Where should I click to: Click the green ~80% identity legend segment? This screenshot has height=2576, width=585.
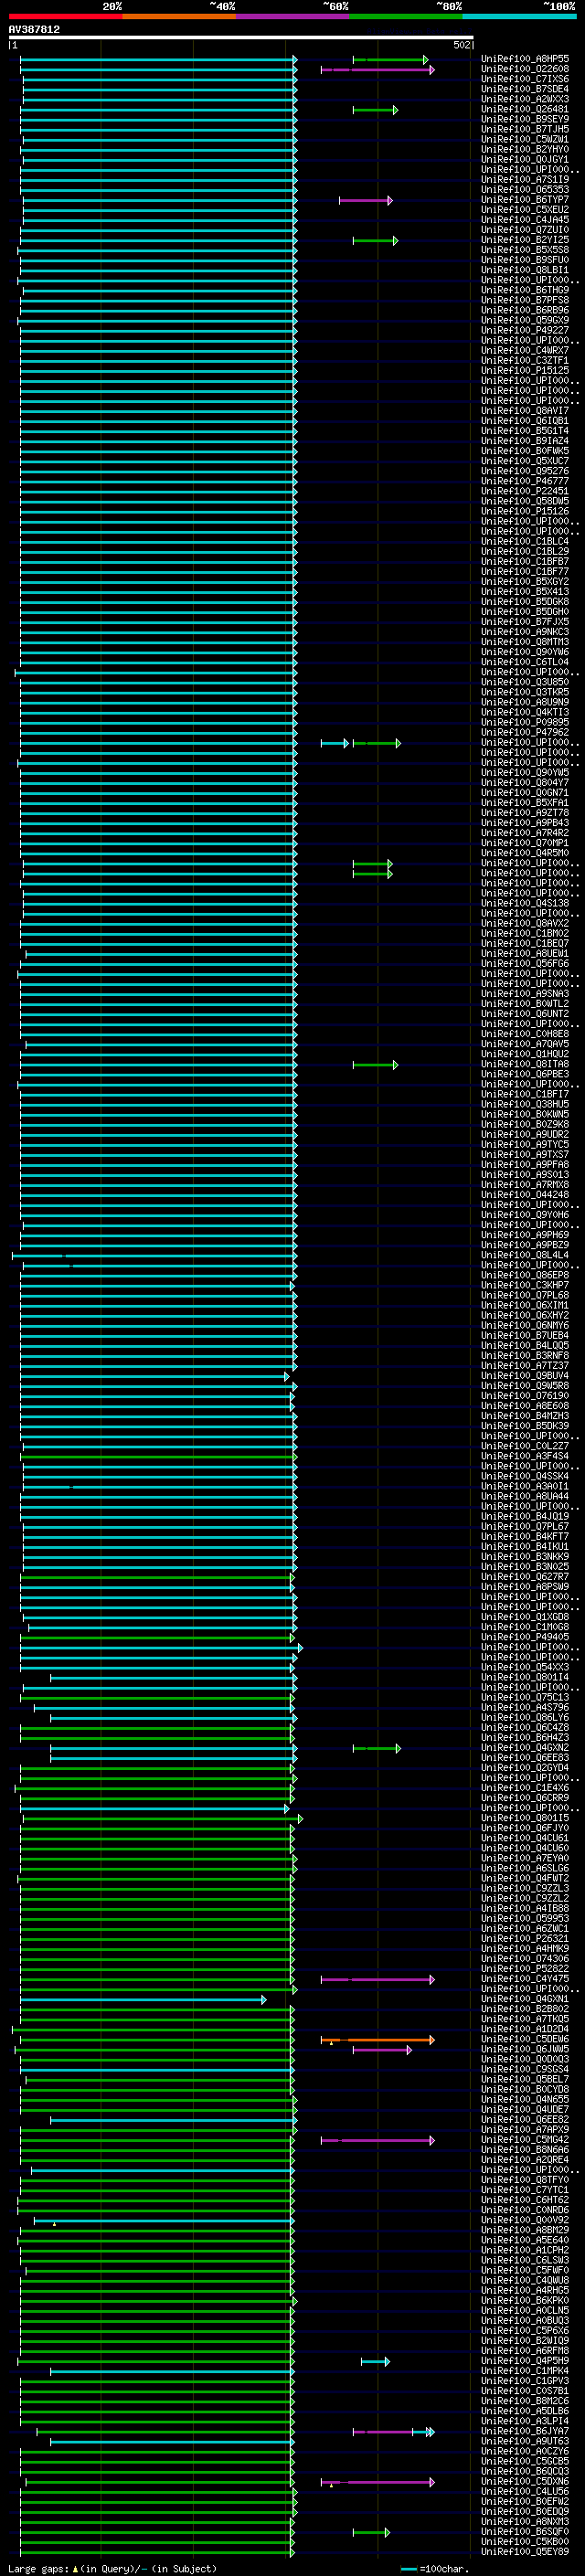(x=405, y=16)
